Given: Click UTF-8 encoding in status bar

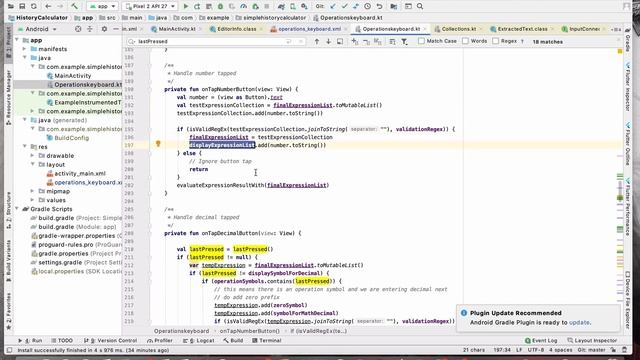Looking at the screenshot, I should tap(536, 350).
